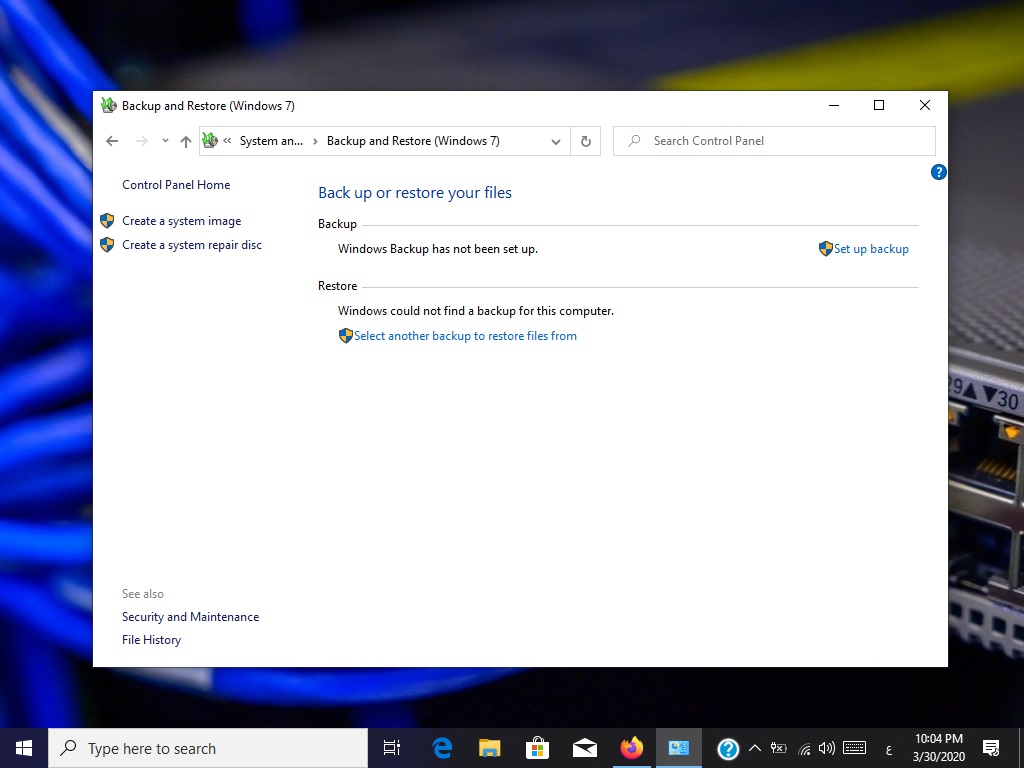Click the battery status tray icon
Viewport: 1024px width, 768px height.
click(x=778, y=748)
